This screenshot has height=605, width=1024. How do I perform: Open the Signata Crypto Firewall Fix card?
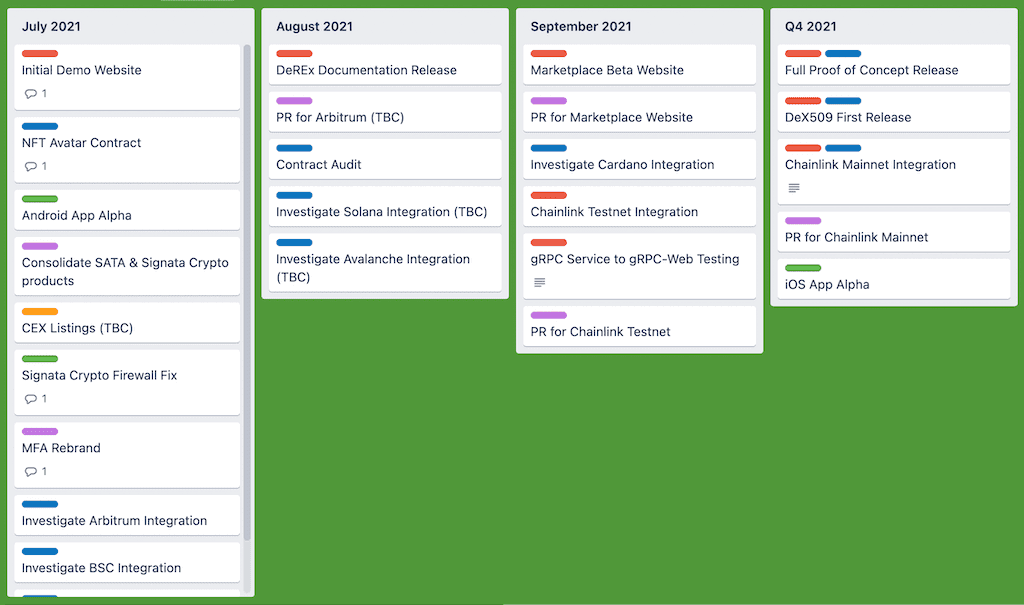tap(127, 382)
